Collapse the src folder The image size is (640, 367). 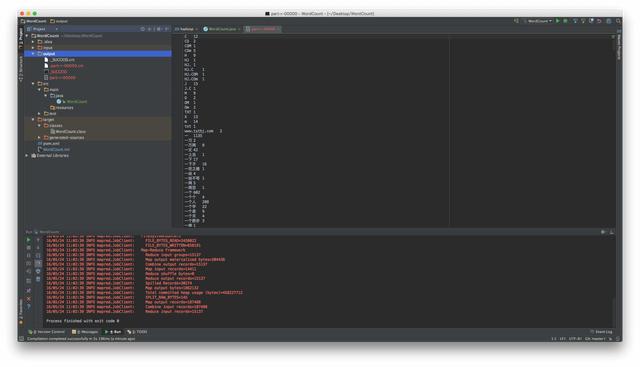[33, 83]
